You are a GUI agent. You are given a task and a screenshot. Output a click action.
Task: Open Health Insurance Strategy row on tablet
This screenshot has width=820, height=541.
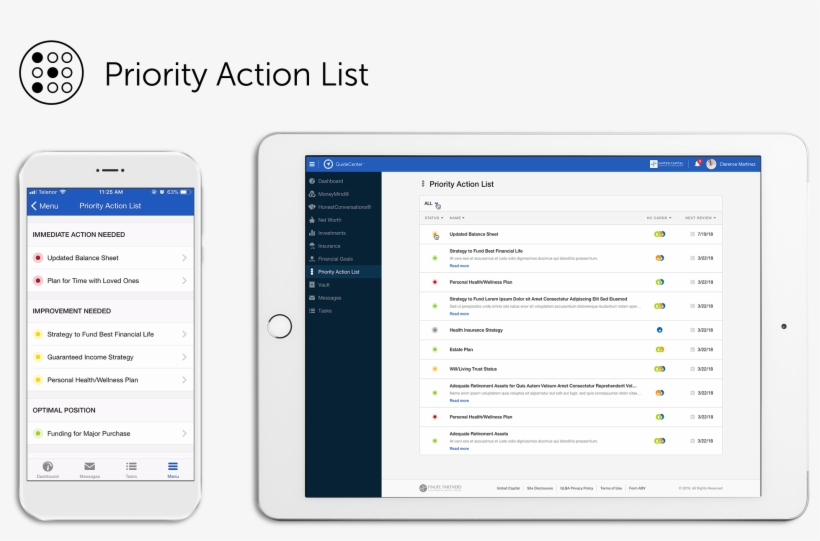click(x=571, y=330)
